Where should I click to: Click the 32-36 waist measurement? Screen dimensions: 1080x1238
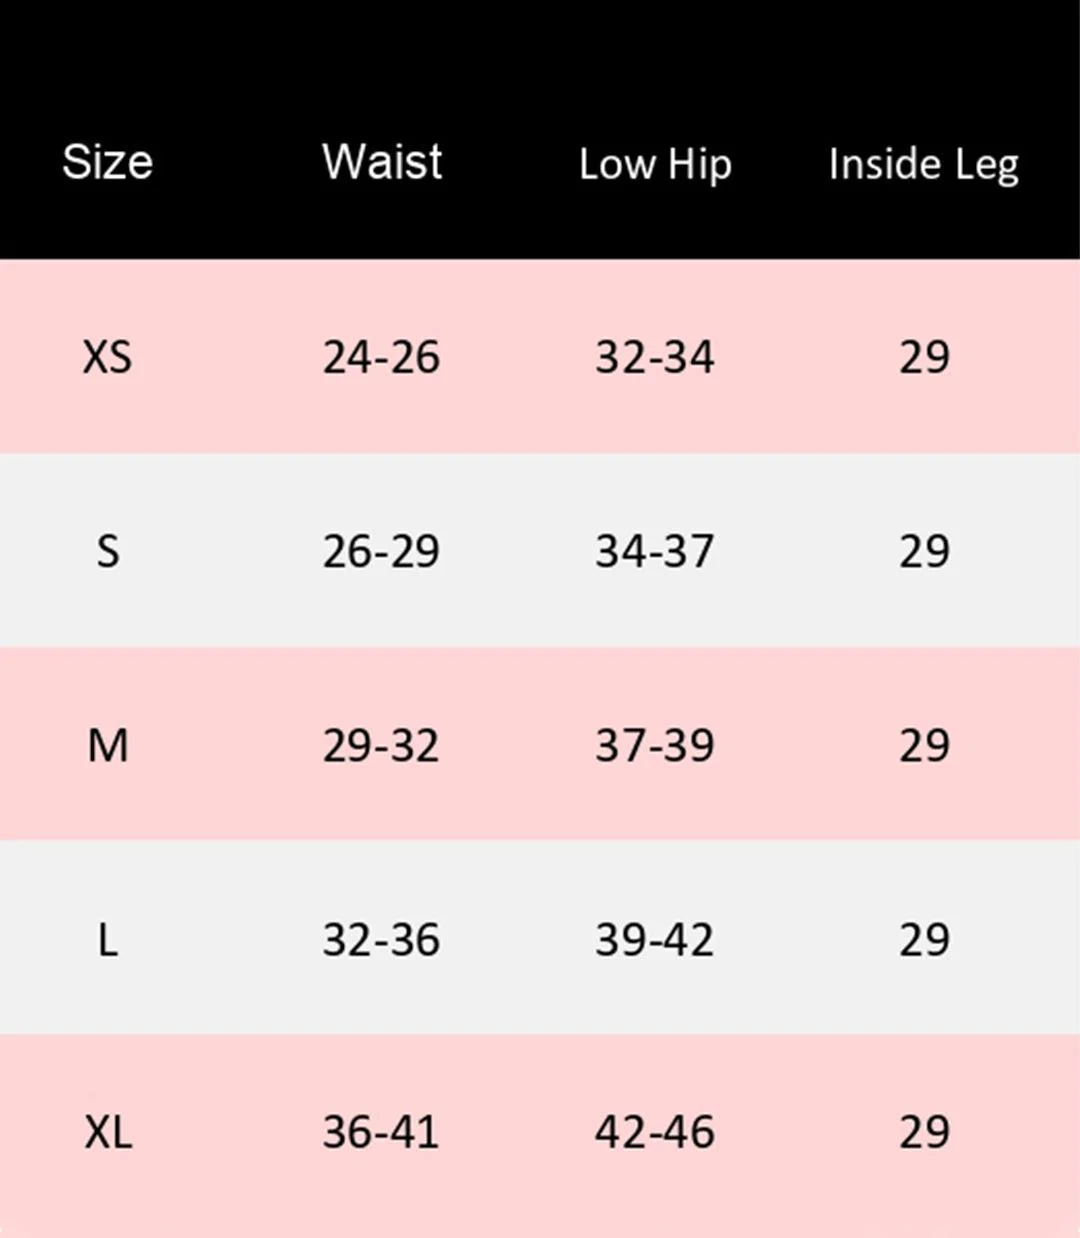[x=381, y=939]
